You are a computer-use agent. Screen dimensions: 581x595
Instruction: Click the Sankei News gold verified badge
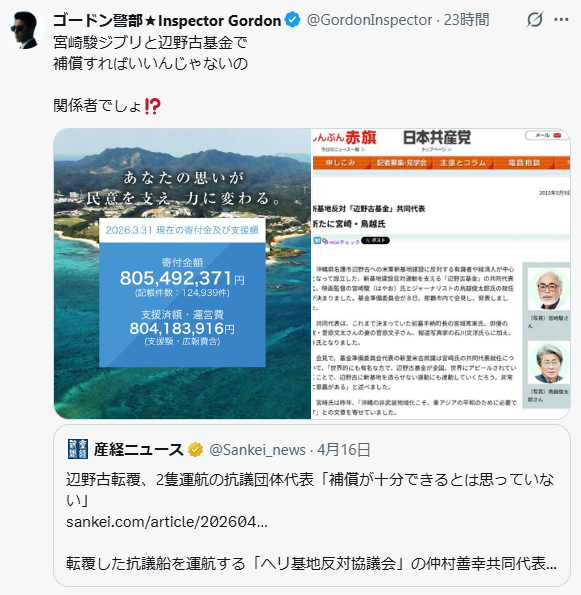(x=195, y=450)
